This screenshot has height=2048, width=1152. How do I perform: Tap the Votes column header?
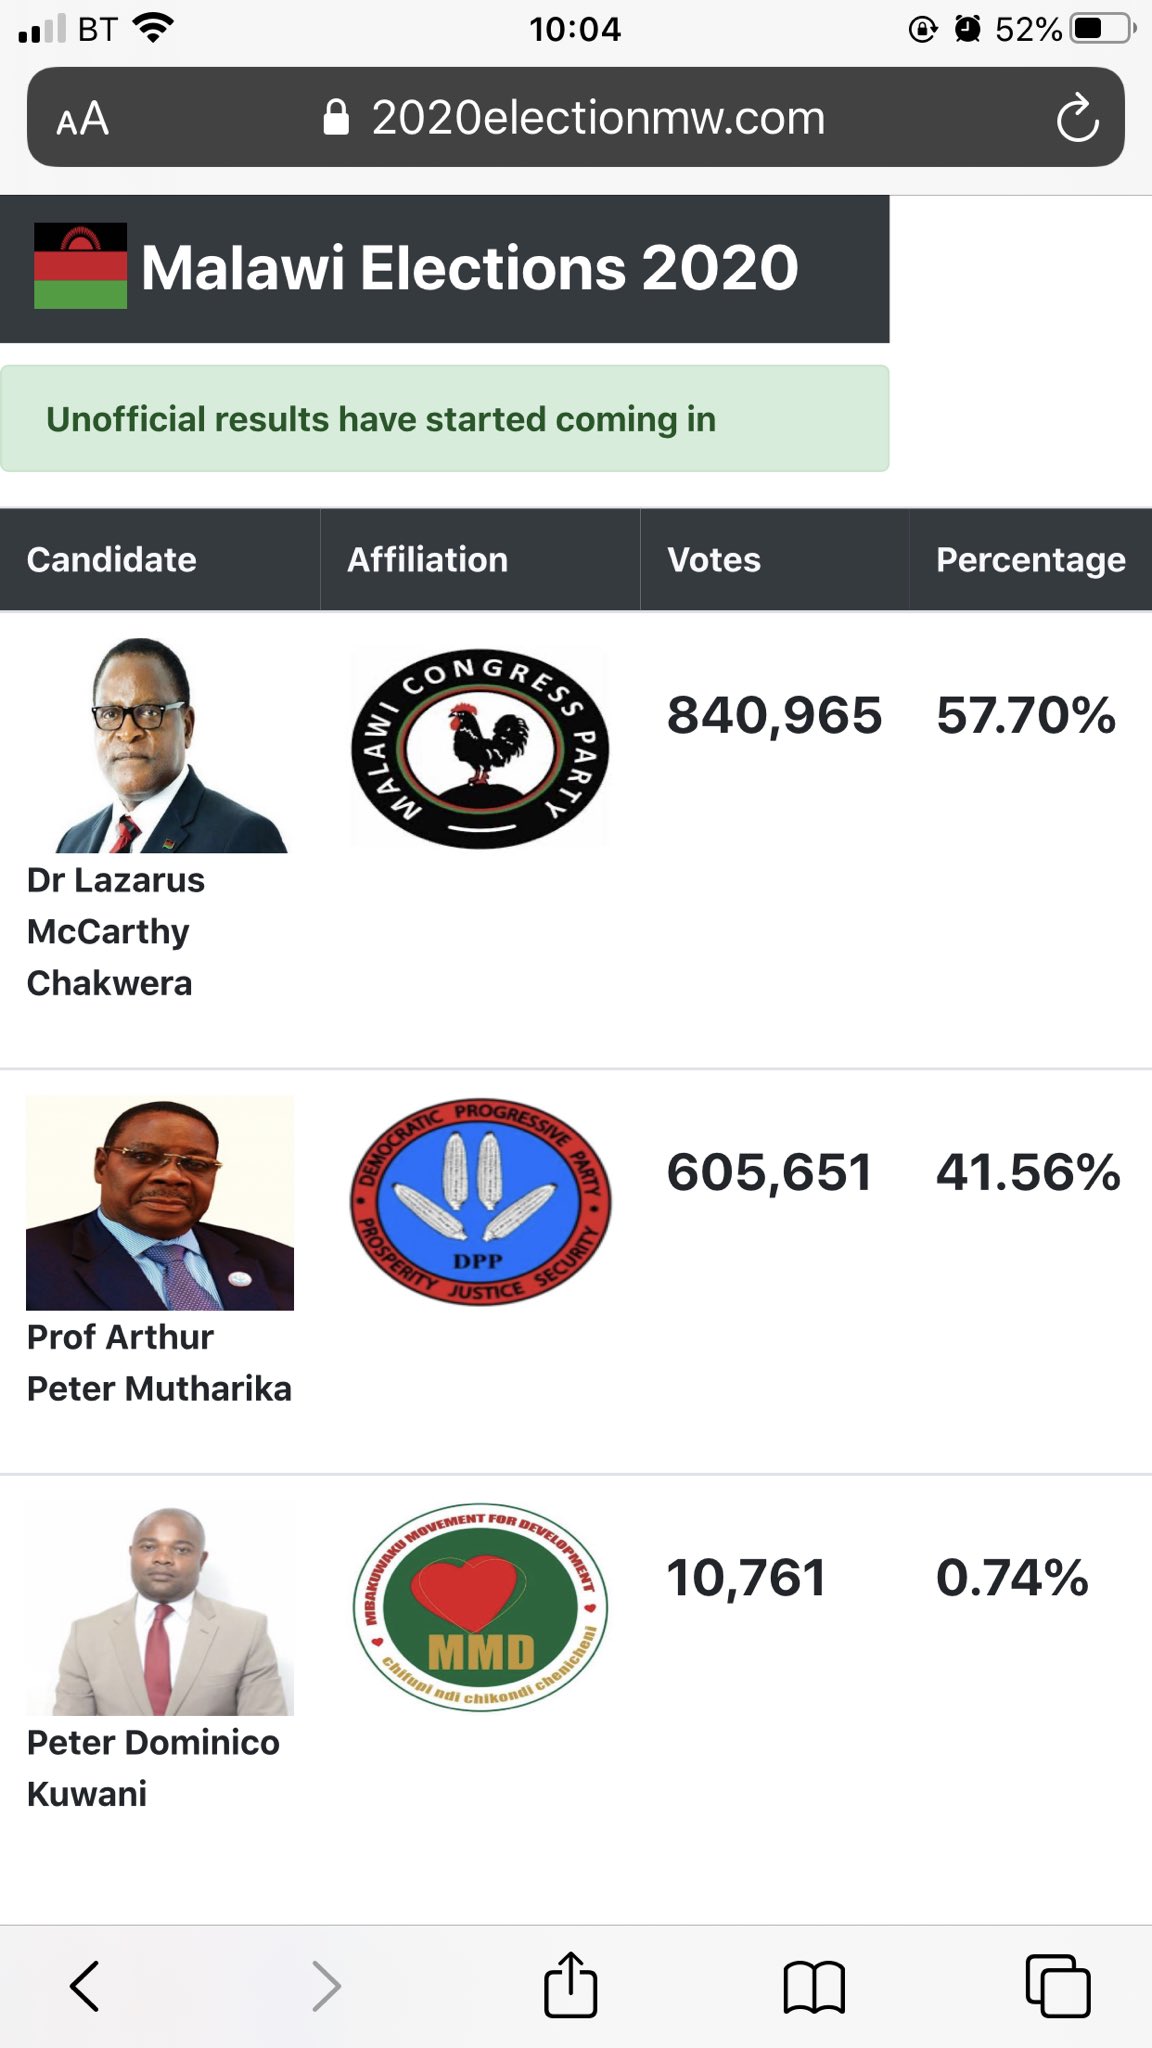(714, 560)
